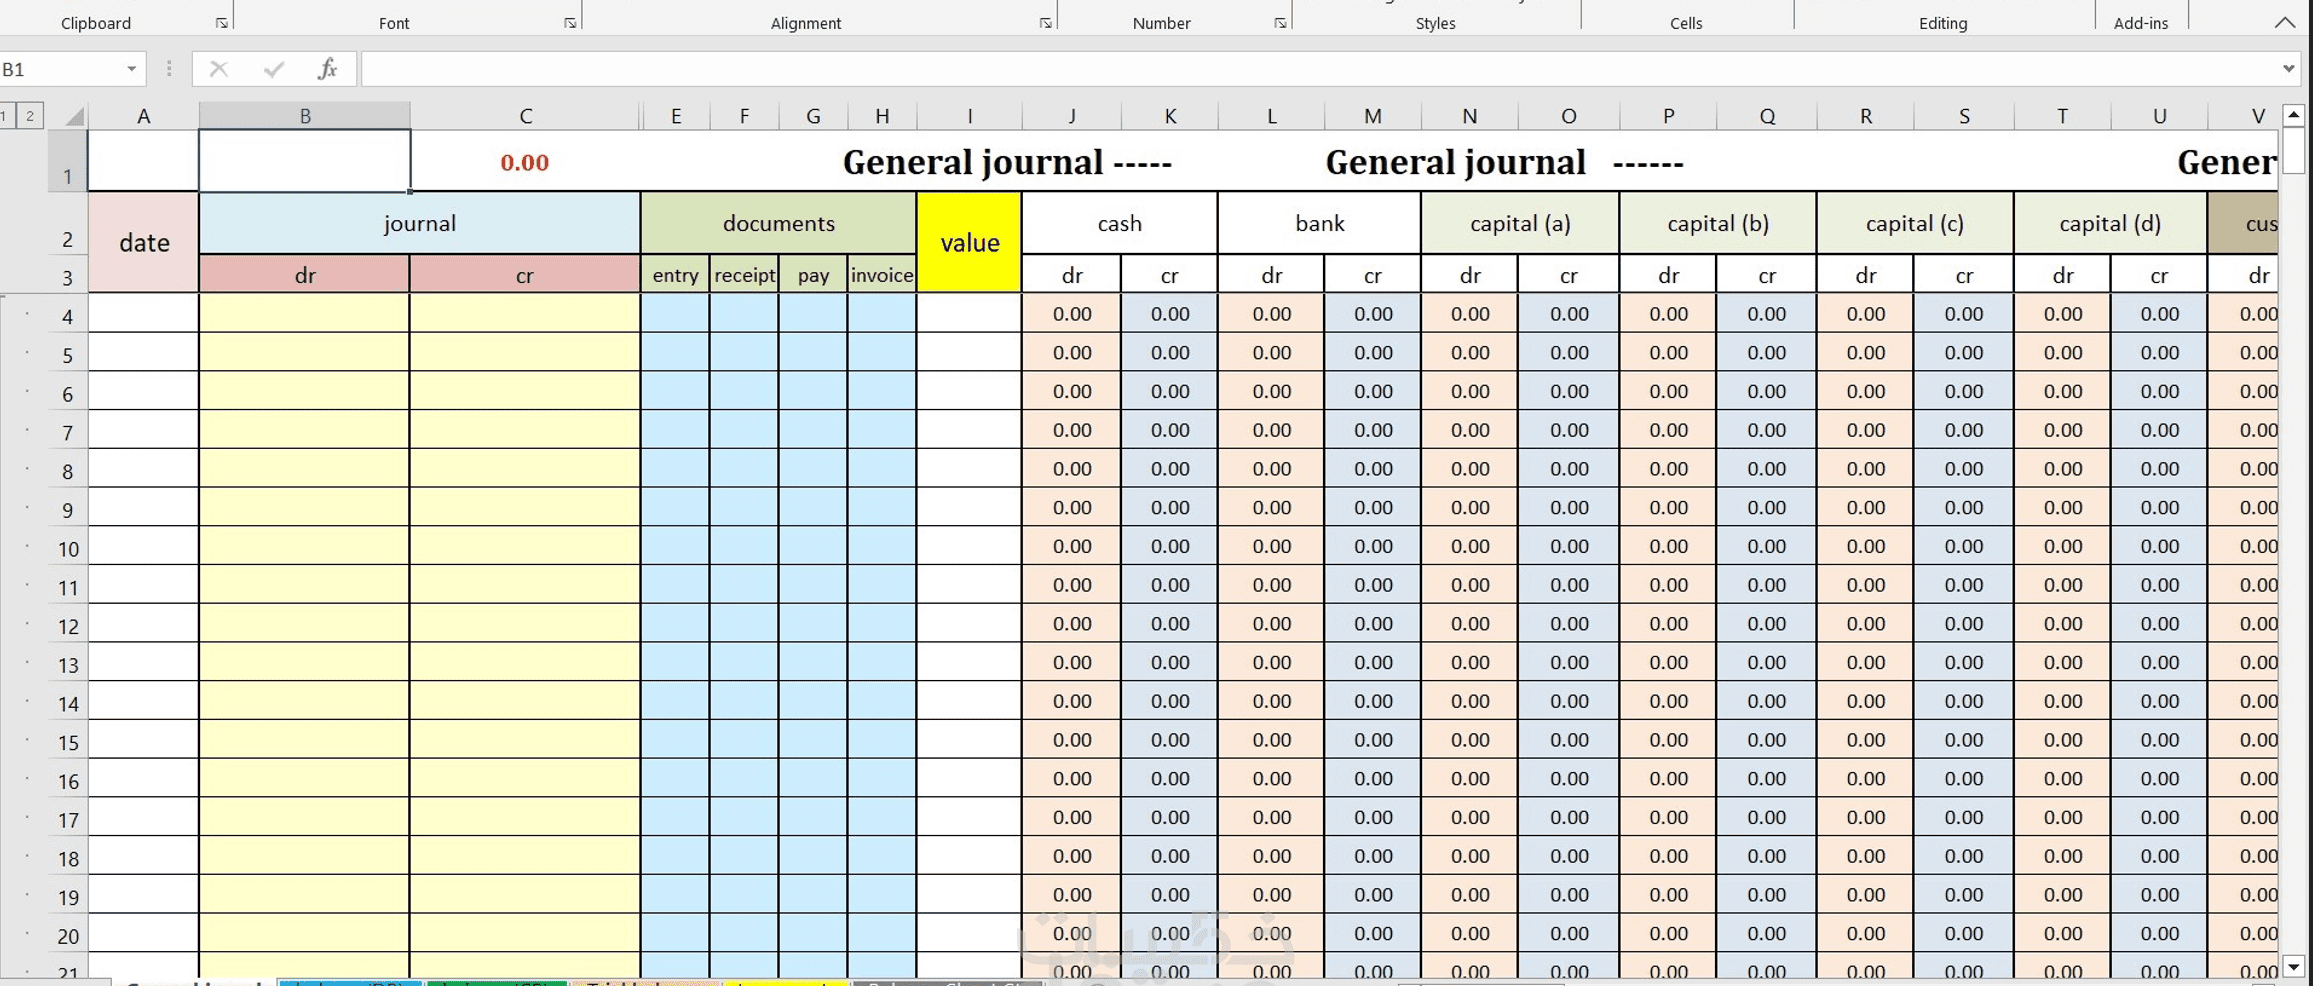Click the "dr" cell under journal
Image resolution: width=2313 pixels, height=986 pixels.
pos(305,275)
